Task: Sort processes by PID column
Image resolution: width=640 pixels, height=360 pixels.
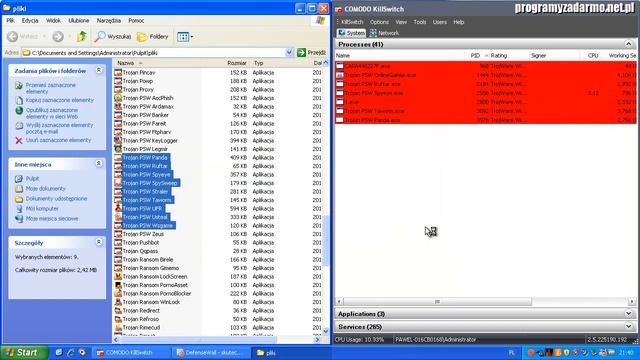Action: 476,56
